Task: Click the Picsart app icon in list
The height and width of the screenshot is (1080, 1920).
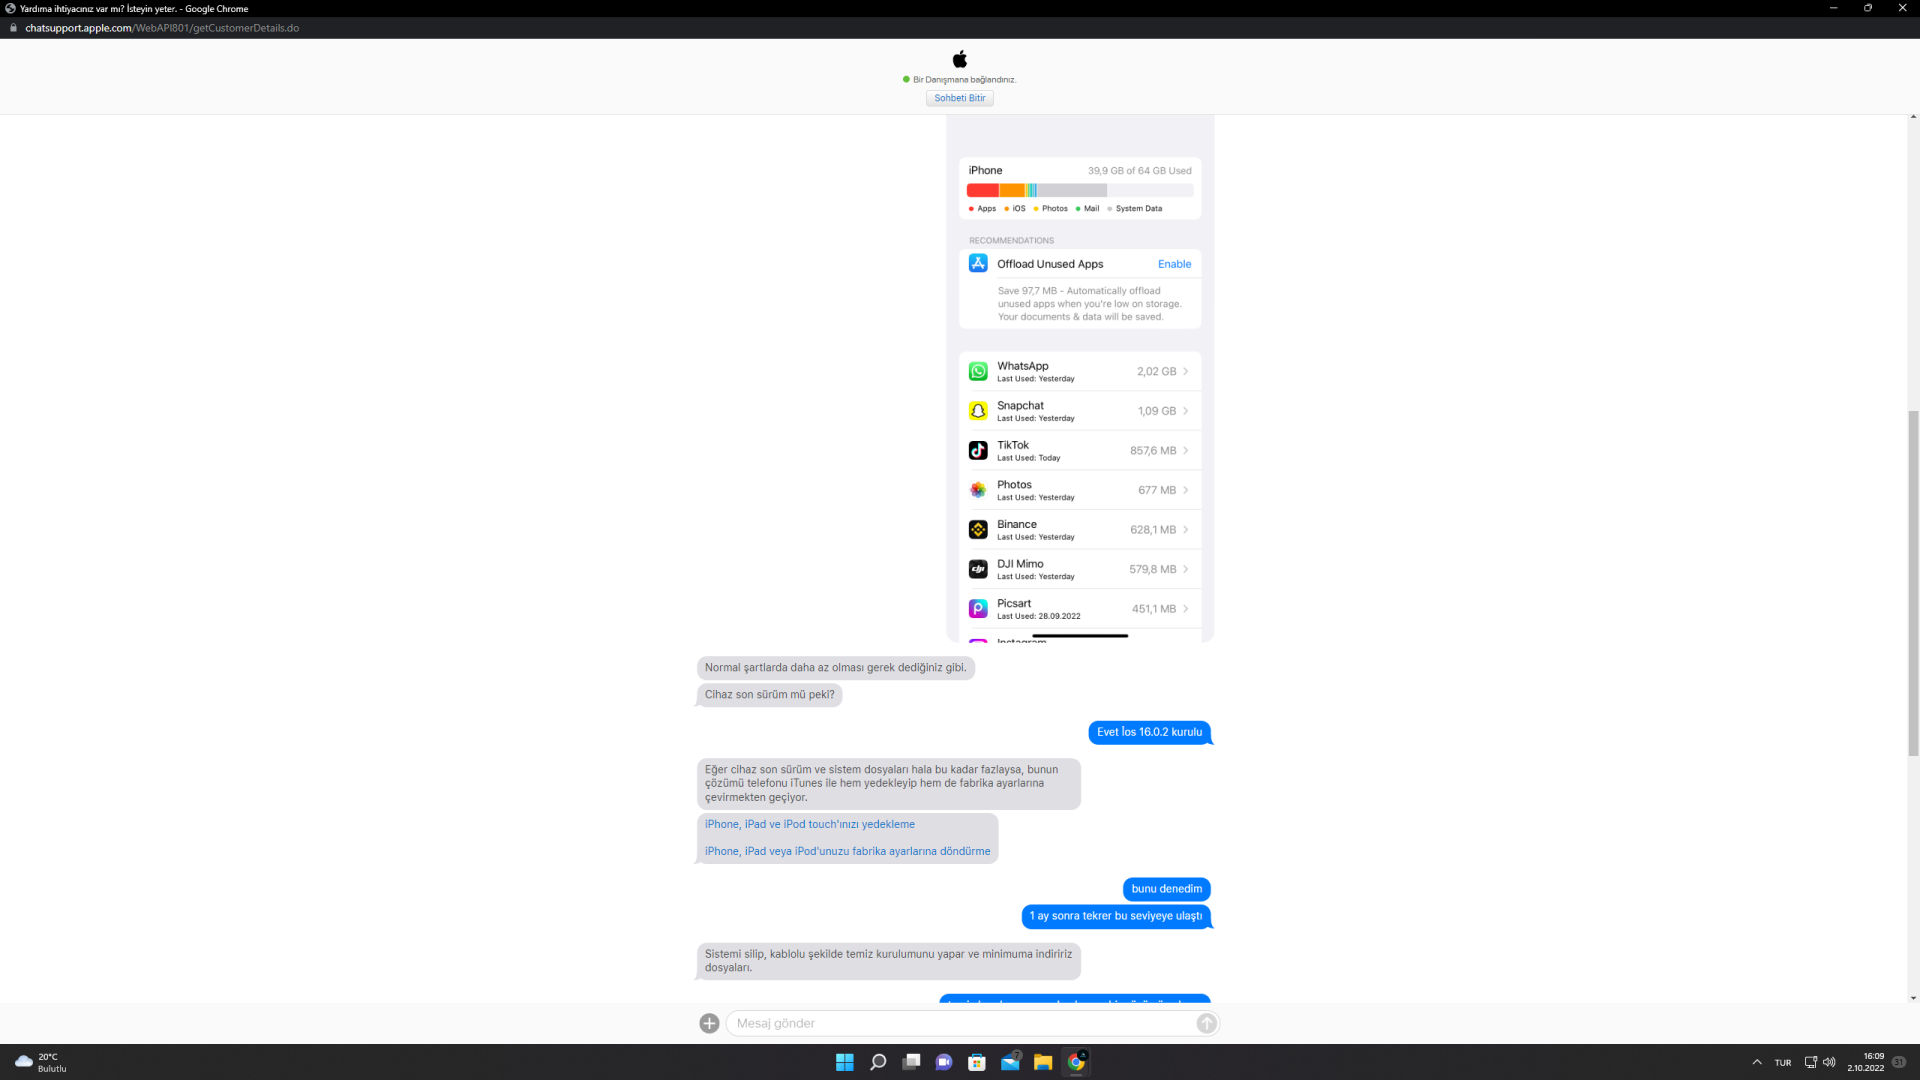Action: coord(978,609)
